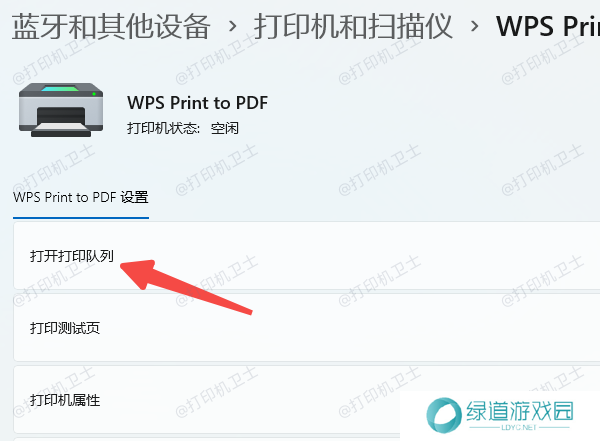Click the WPS Pri… breadcrumb title
600x441 pixels.
(x=548, y=26)
